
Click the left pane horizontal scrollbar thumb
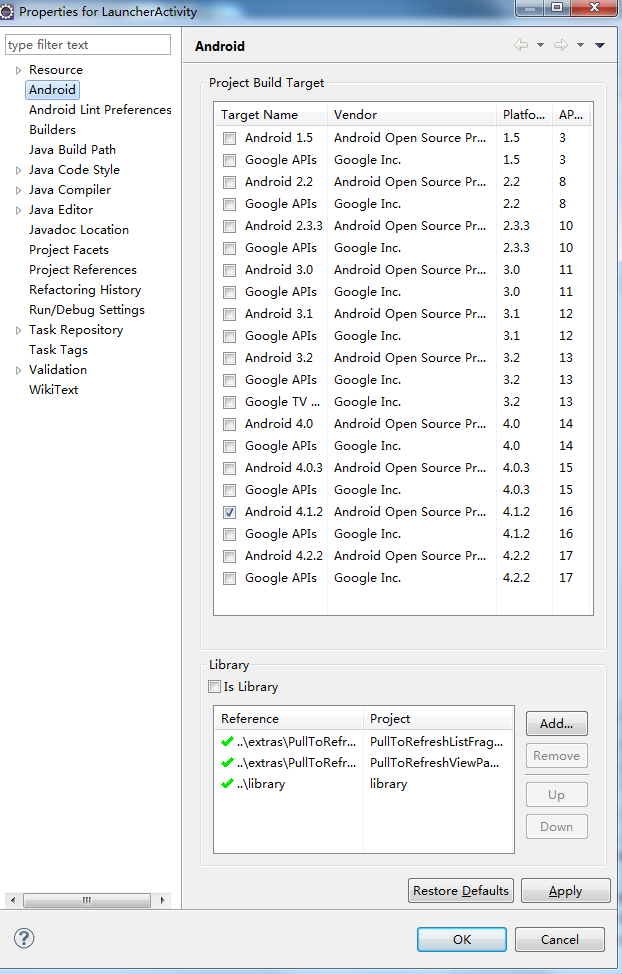click(87, 899)
